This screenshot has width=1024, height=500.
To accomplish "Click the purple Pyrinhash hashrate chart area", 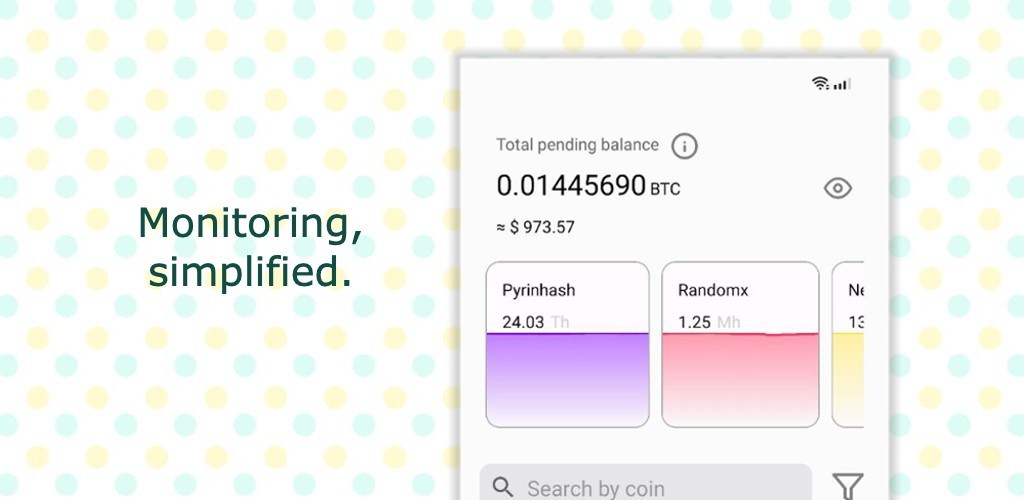I will [568, 380].
